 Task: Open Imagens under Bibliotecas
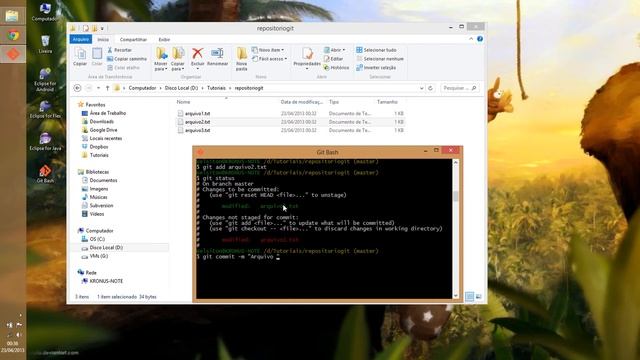tap(98, 189)
